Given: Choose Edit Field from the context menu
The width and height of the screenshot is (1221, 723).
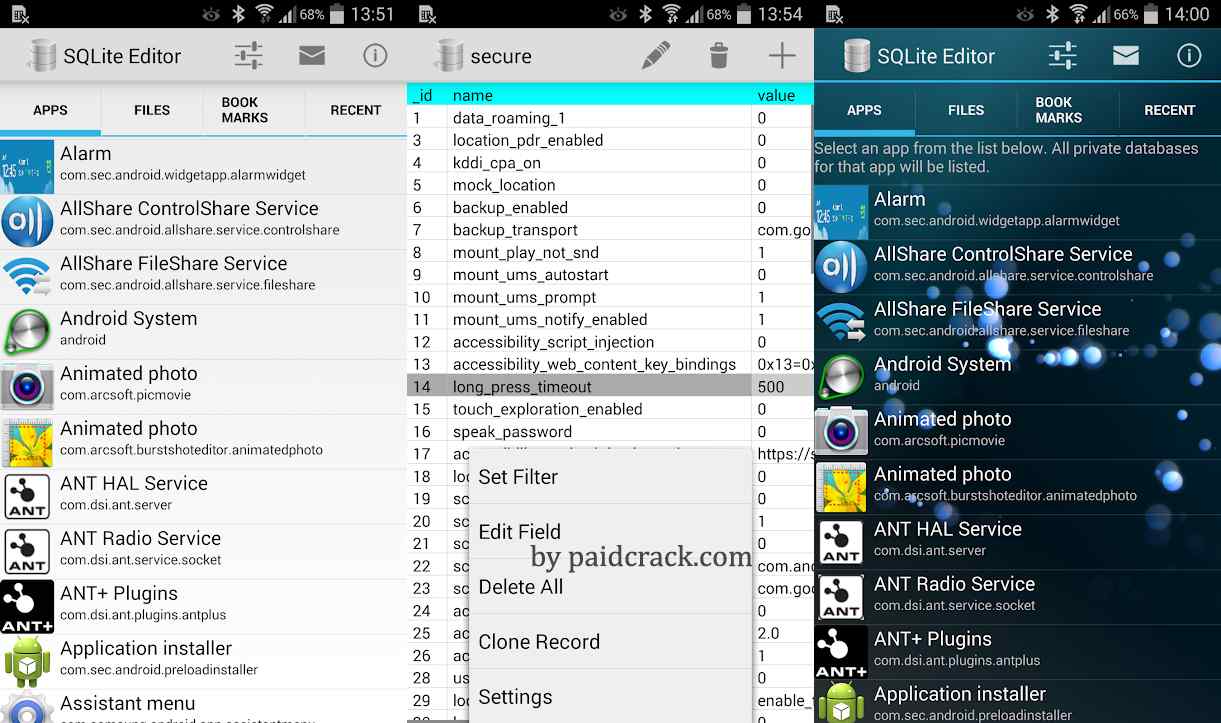Looking at the screenshot, I should click(610, 532).
